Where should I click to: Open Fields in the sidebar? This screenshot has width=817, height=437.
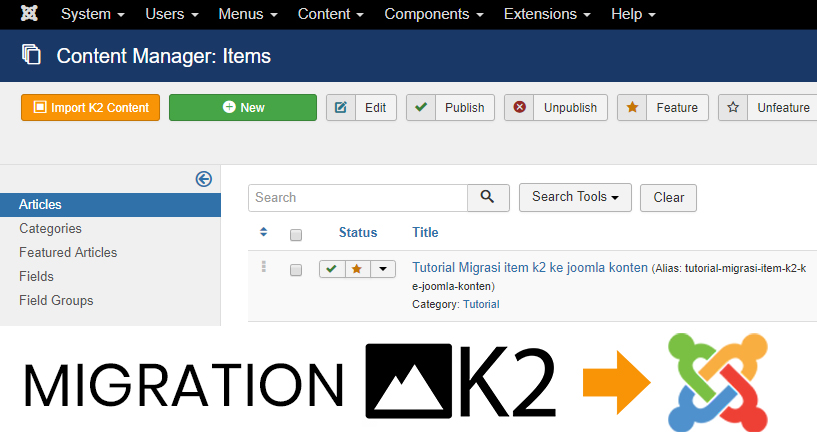[36, 277]
